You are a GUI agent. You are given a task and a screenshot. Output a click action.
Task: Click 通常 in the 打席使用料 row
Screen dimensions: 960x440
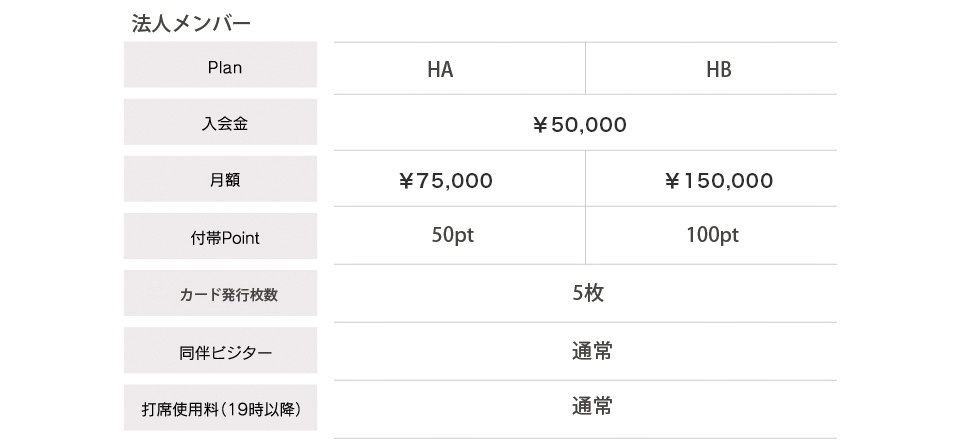point(592,406)
